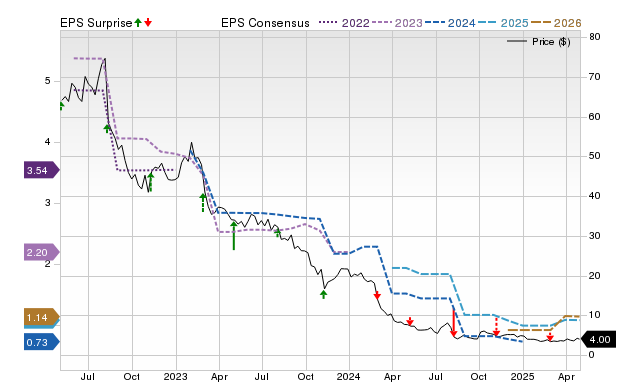Screen dimensions: 640x382
Task: Click the Price ($) legend label
Action: 551,42
